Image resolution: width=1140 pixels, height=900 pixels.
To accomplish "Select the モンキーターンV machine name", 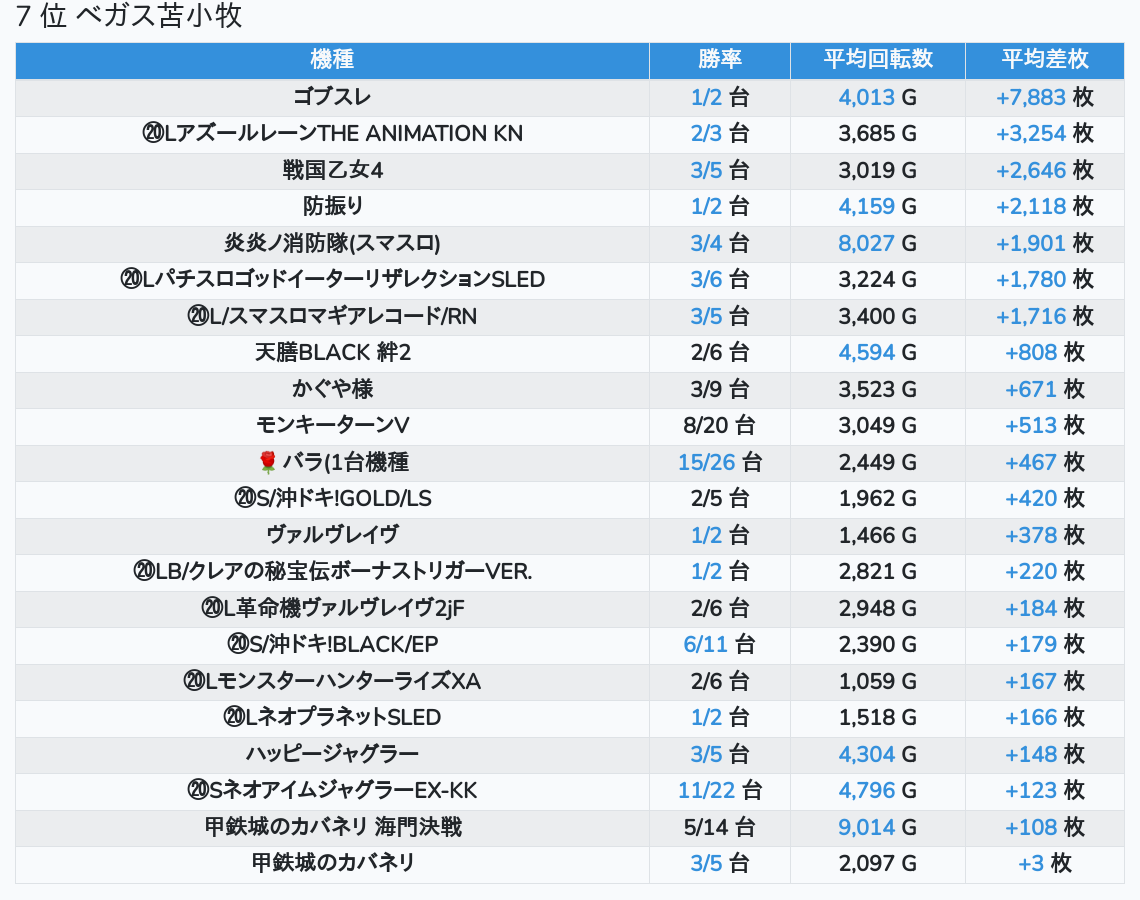I will click(332, 426).
